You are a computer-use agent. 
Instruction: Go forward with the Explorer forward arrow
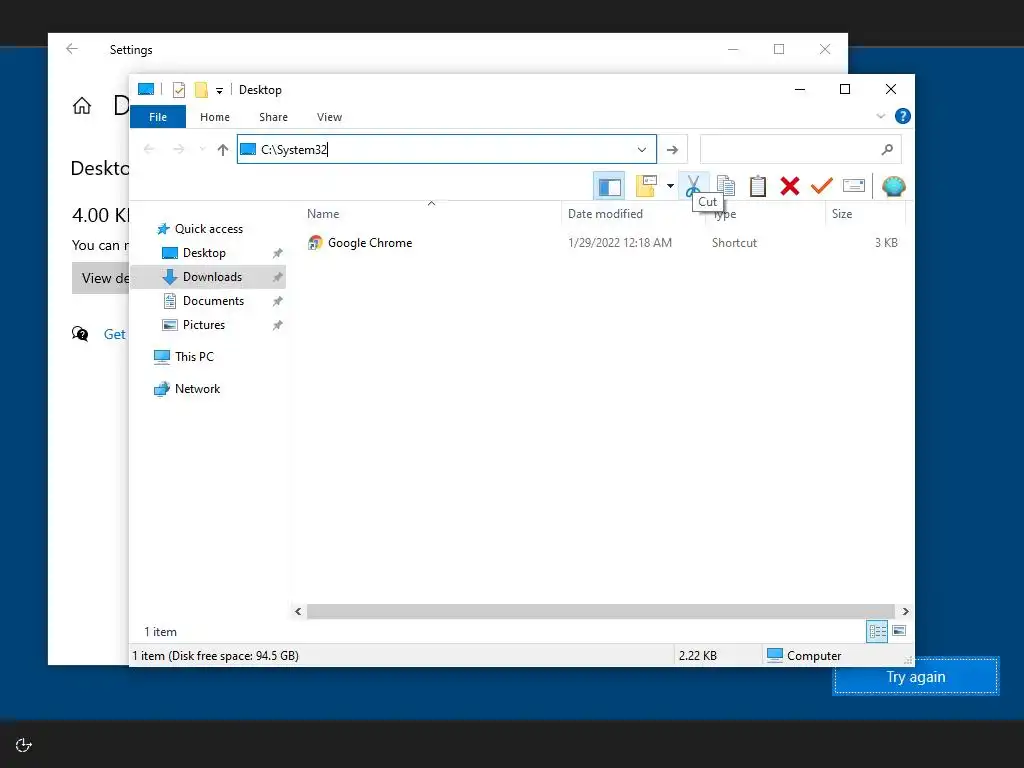point(178,150)
